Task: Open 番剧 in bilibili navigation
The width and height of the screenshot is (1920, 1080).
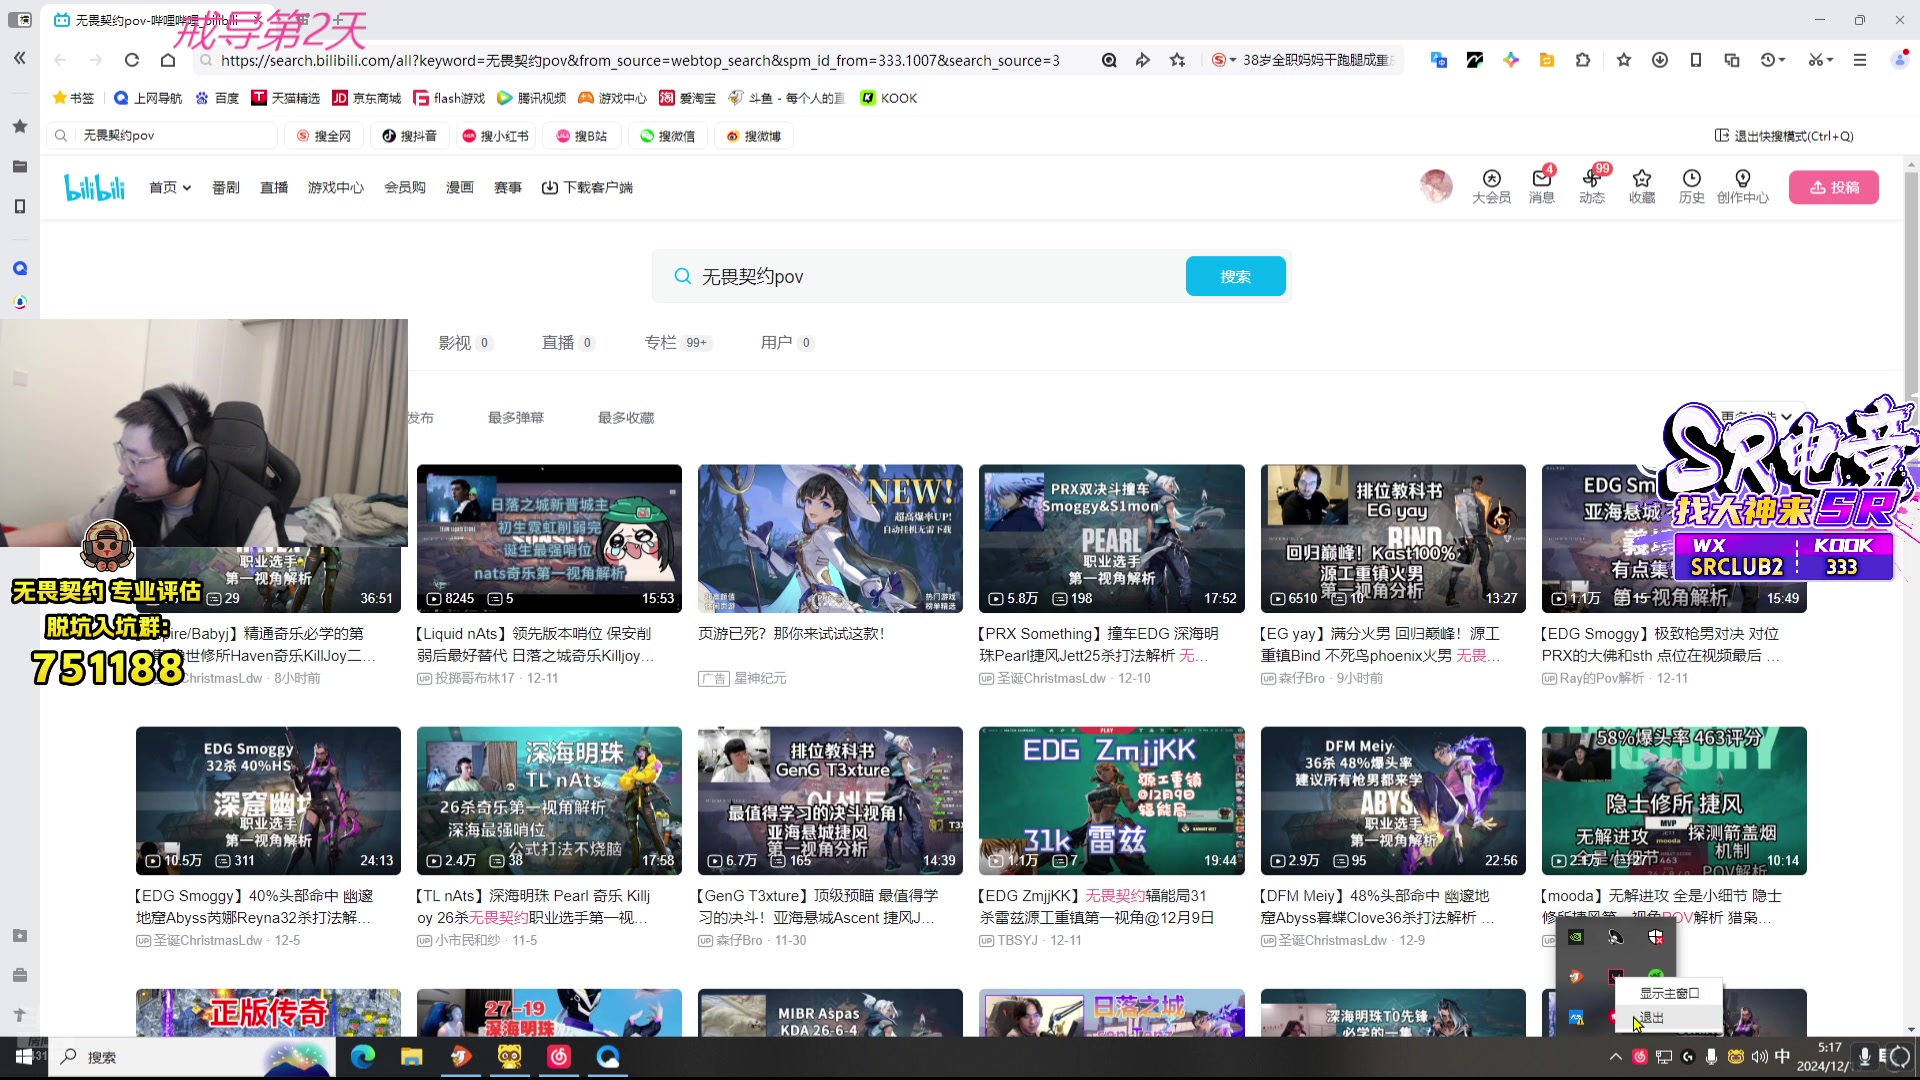Action: click(x=226, y=187)
